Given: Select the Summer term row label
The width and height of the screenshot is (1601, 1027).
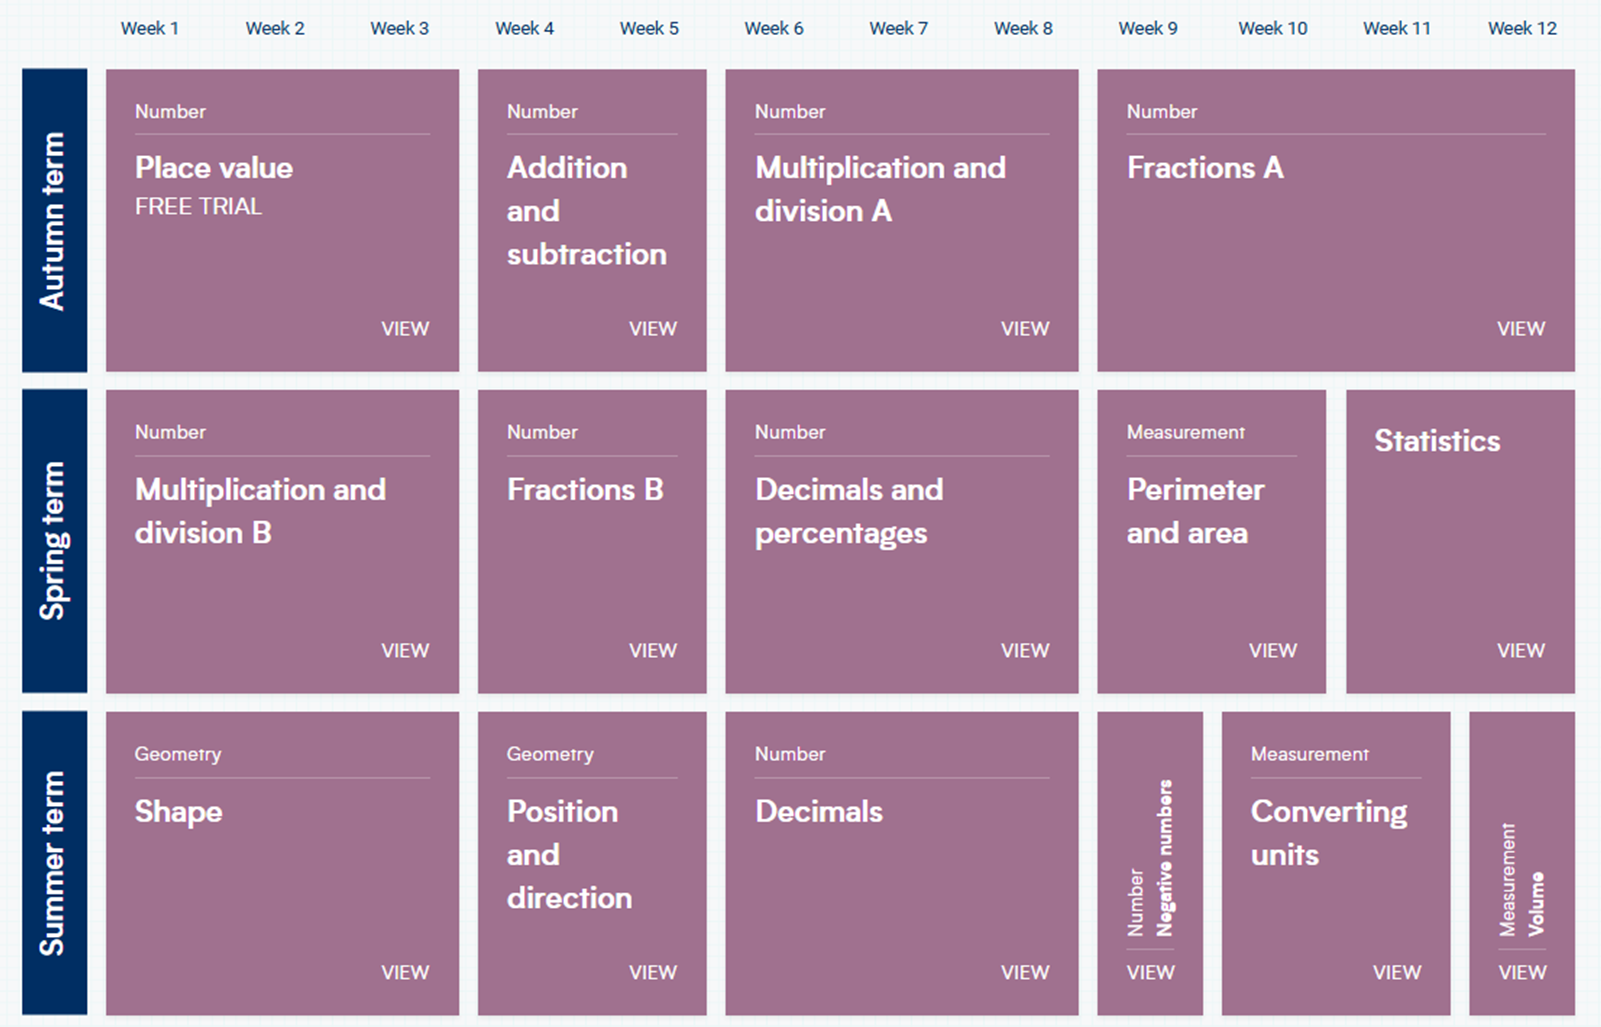Looking at the screenshot, I should 54,863.
